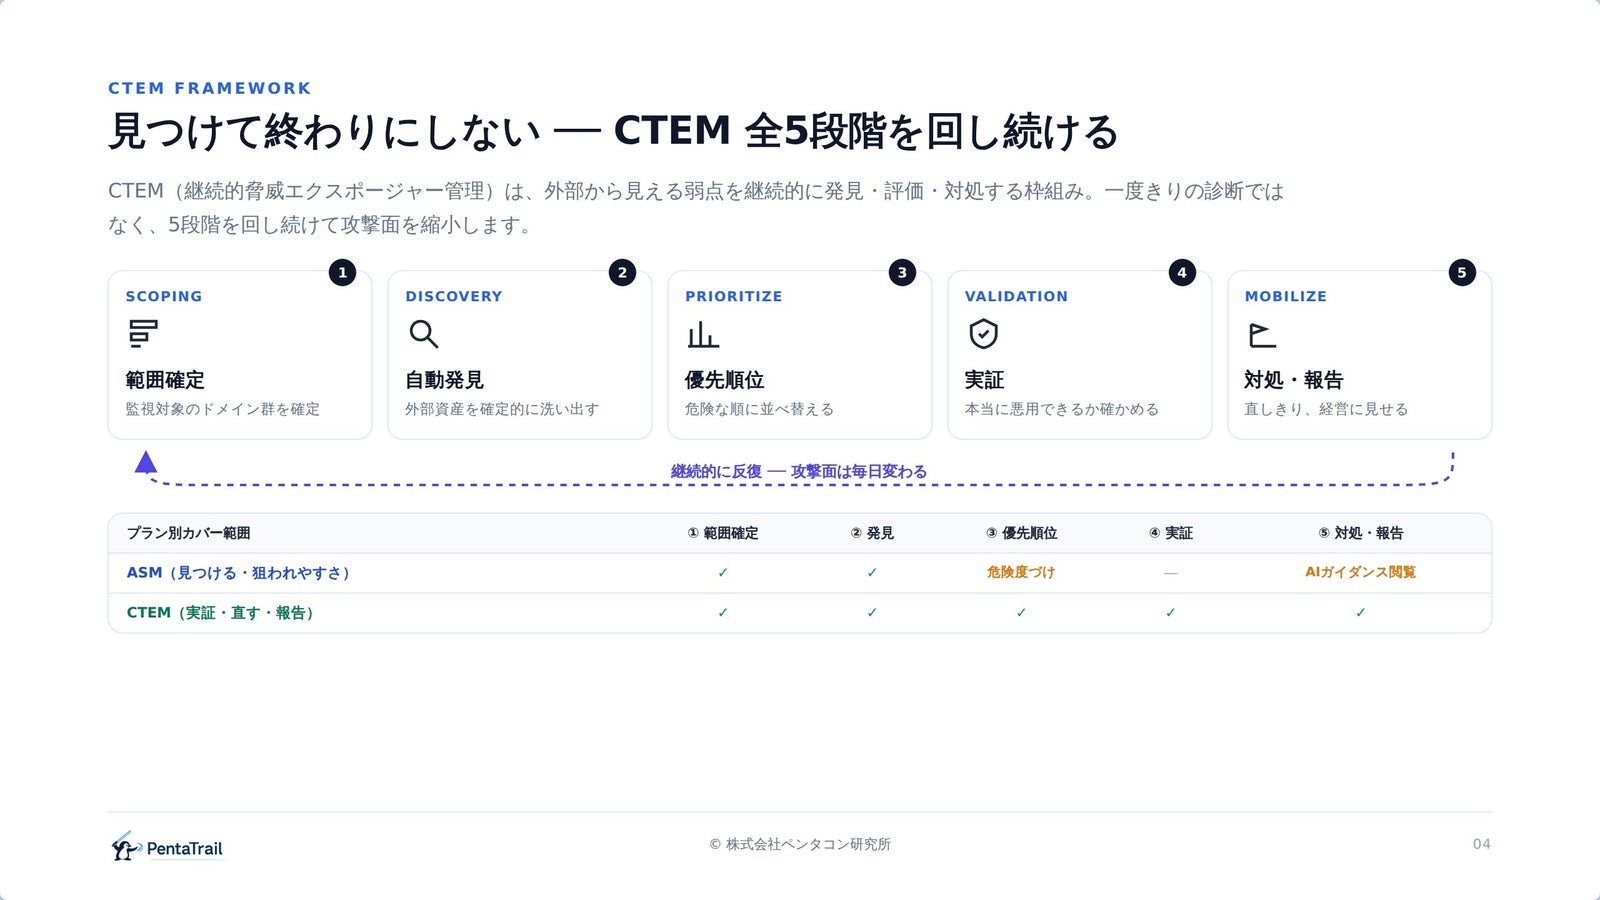The height and width of the screenshot is (900, 1600).
Task: Click the '継続的に反復 — 攻撃面は毎日変わる' loop label
Action: (x=799, y=471)
